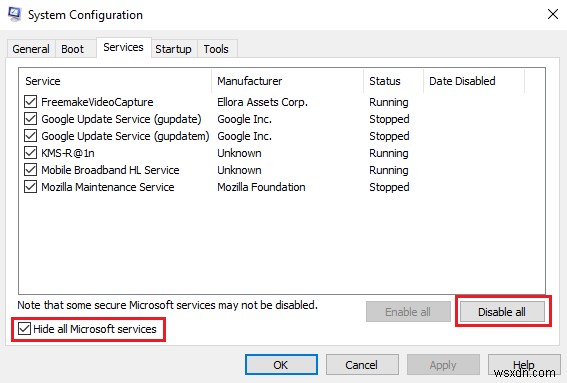Click Unknown manufacturer in Mobile Broadband row
The height and width of the screenshot is (383, 567).
coord(239,170)
